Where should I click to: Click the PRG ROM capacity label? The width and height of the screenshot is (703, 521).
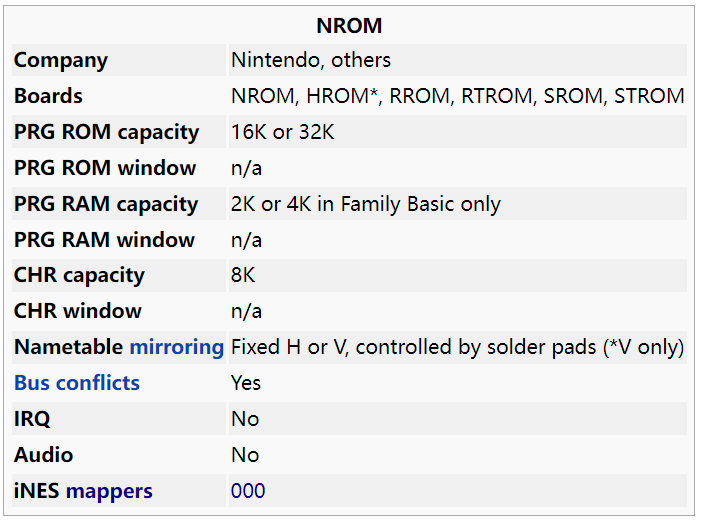point(106,132)
